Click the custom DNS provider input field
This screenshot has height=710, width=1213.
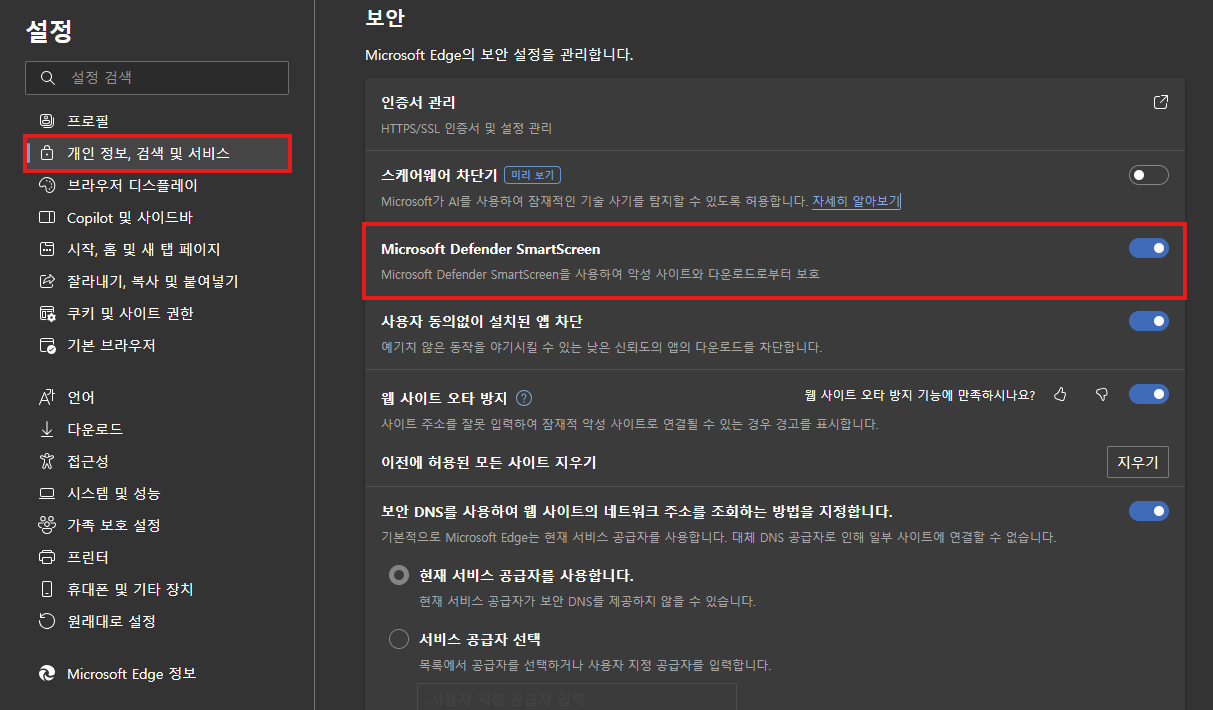[577, 696]
